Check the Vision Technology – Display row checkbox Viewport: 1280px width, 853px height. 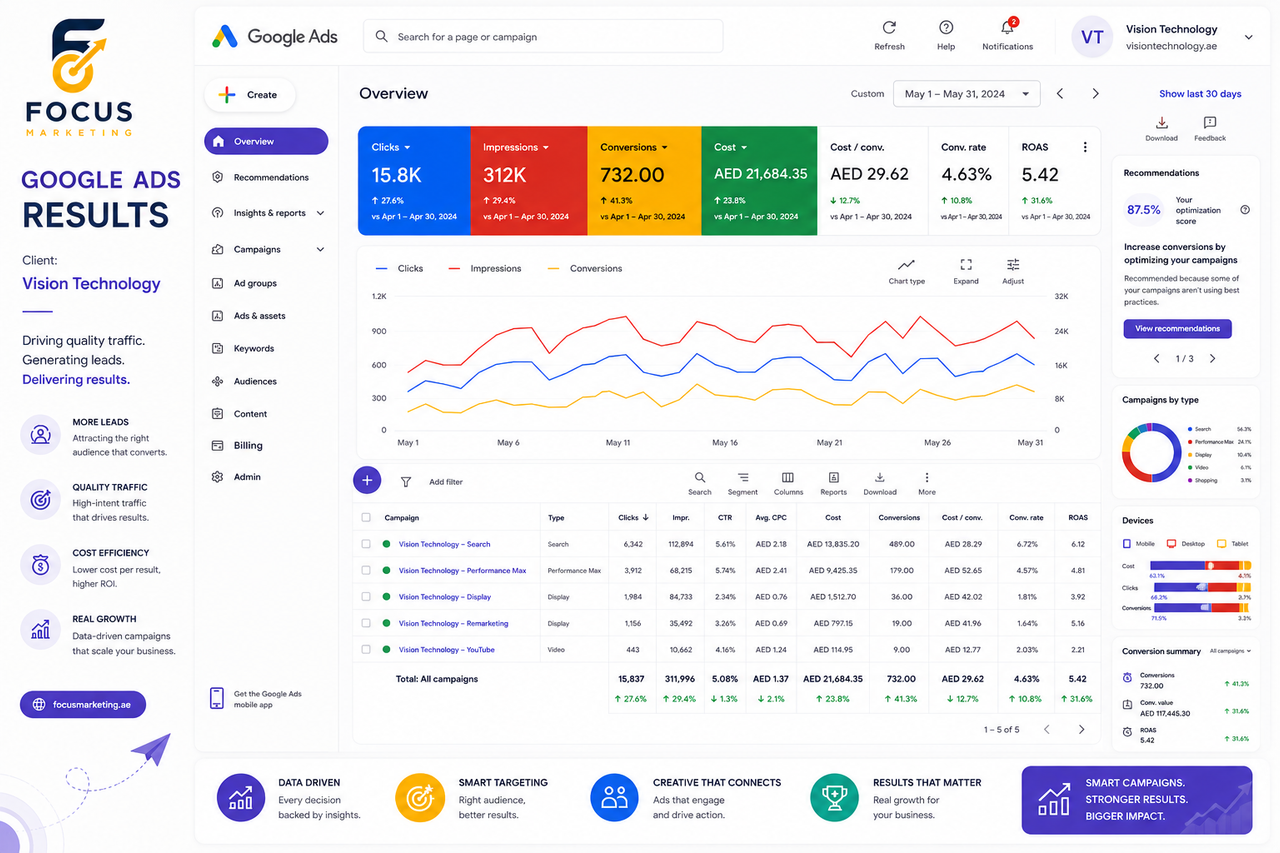point(366,597)
